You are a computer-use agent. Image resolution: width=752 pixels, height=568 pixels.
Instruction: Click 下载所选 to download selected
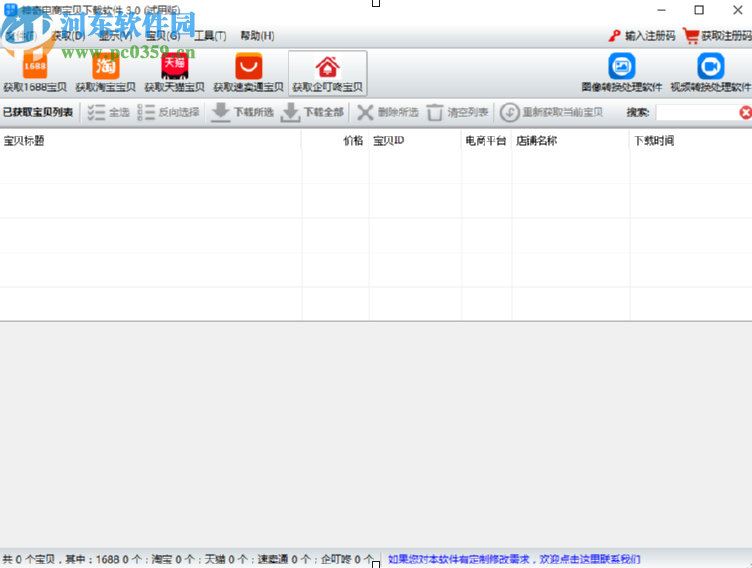[x=243, y=112]
